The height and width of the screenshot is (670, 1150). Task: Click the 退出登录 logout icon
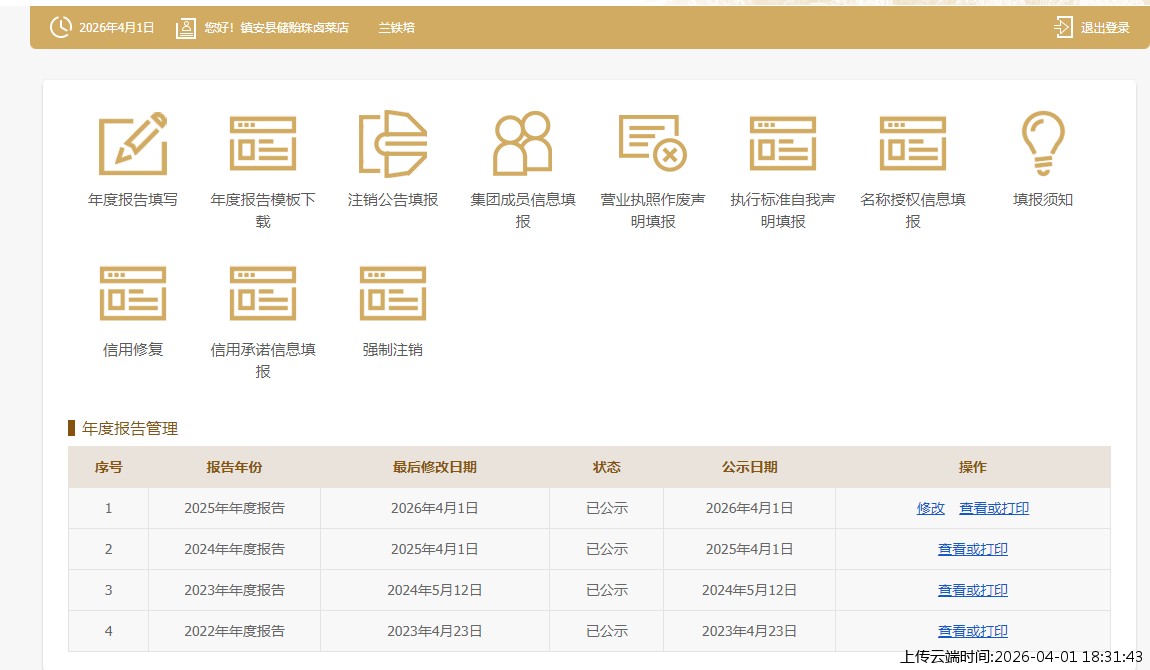click(x=1063, y=27)
